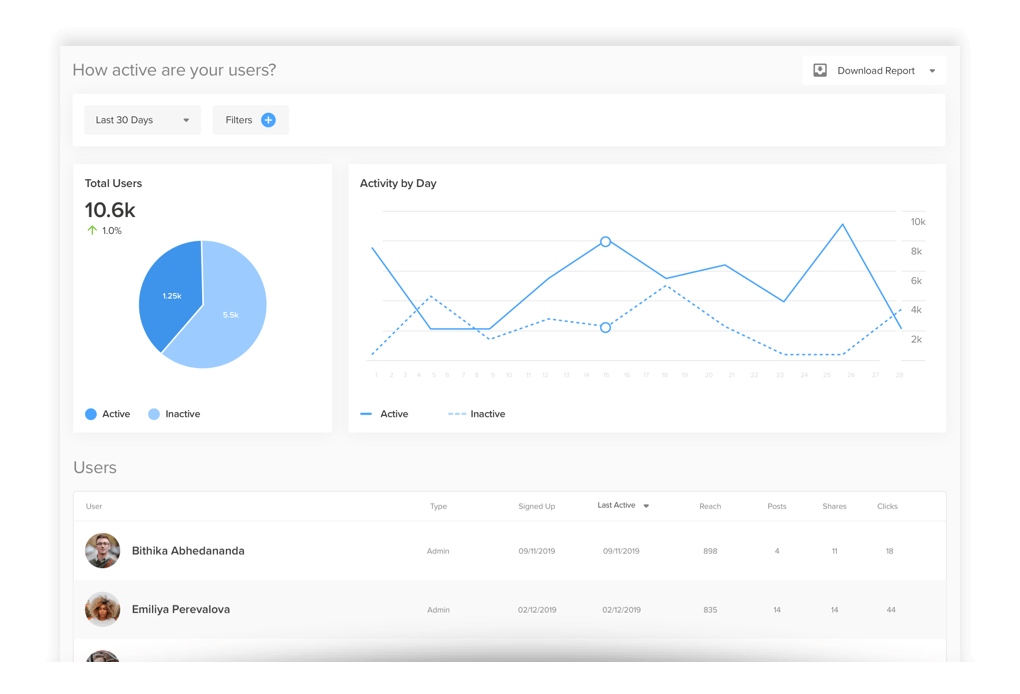Click the Clicks column header

pyautogui.click(x=887, y=506)
